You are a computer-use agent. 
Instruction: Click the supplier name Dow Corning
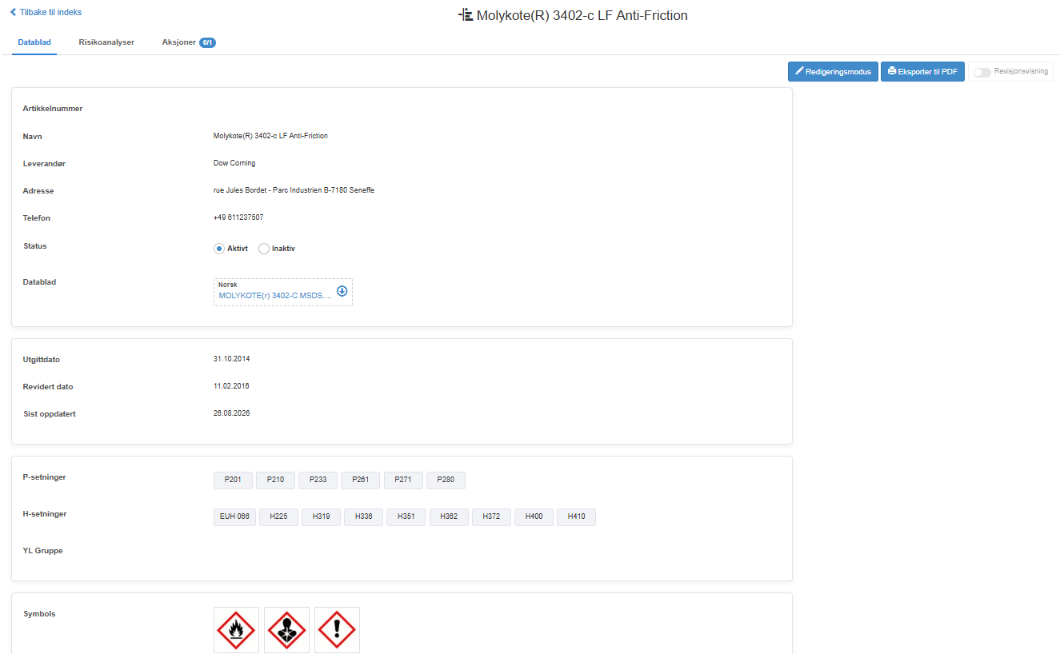(x=235, y=163)
